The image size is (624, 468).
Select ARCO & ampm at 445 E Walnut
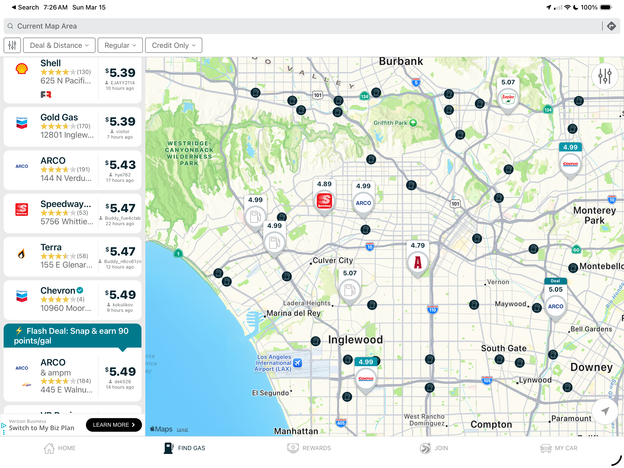[72, 375]
